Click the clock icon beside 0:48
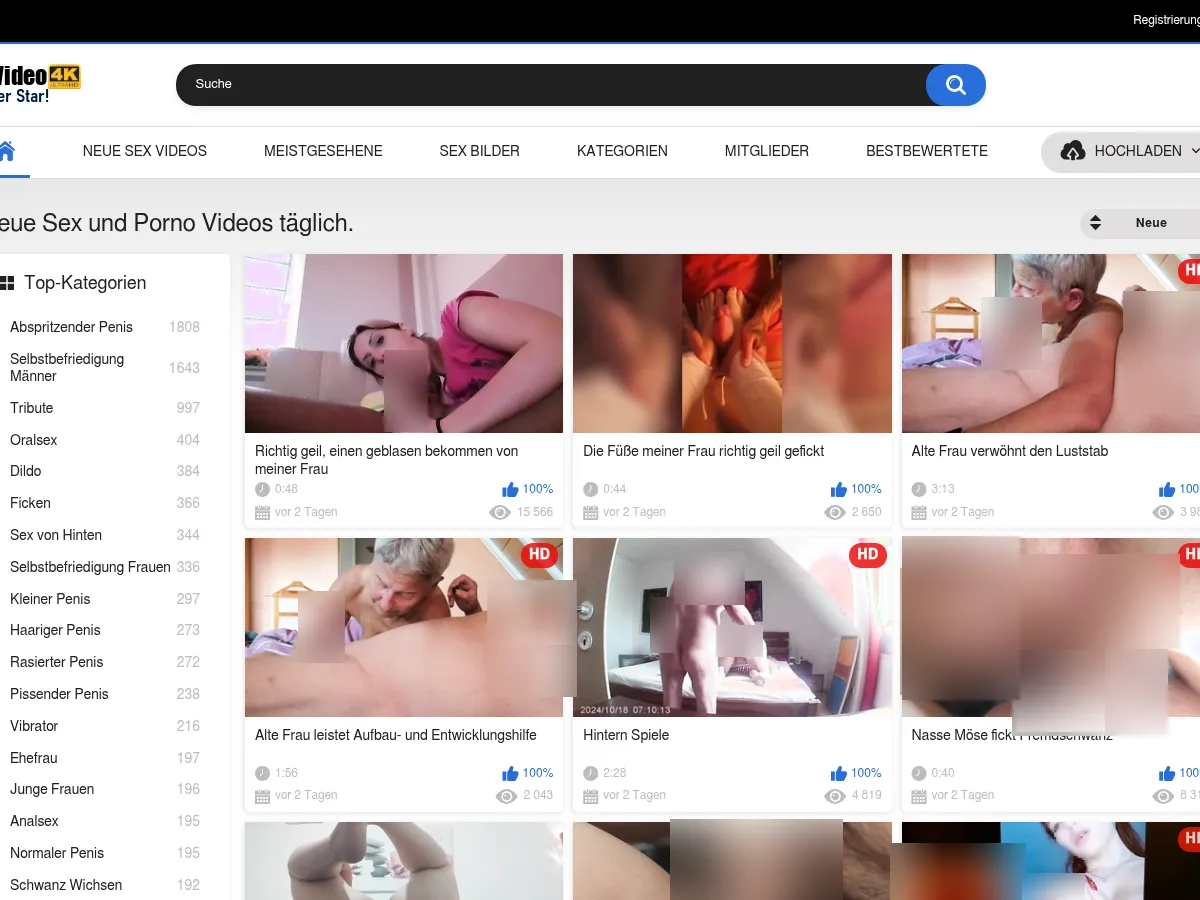Viewport: 1200px width, 900px height. pos(262,490)
